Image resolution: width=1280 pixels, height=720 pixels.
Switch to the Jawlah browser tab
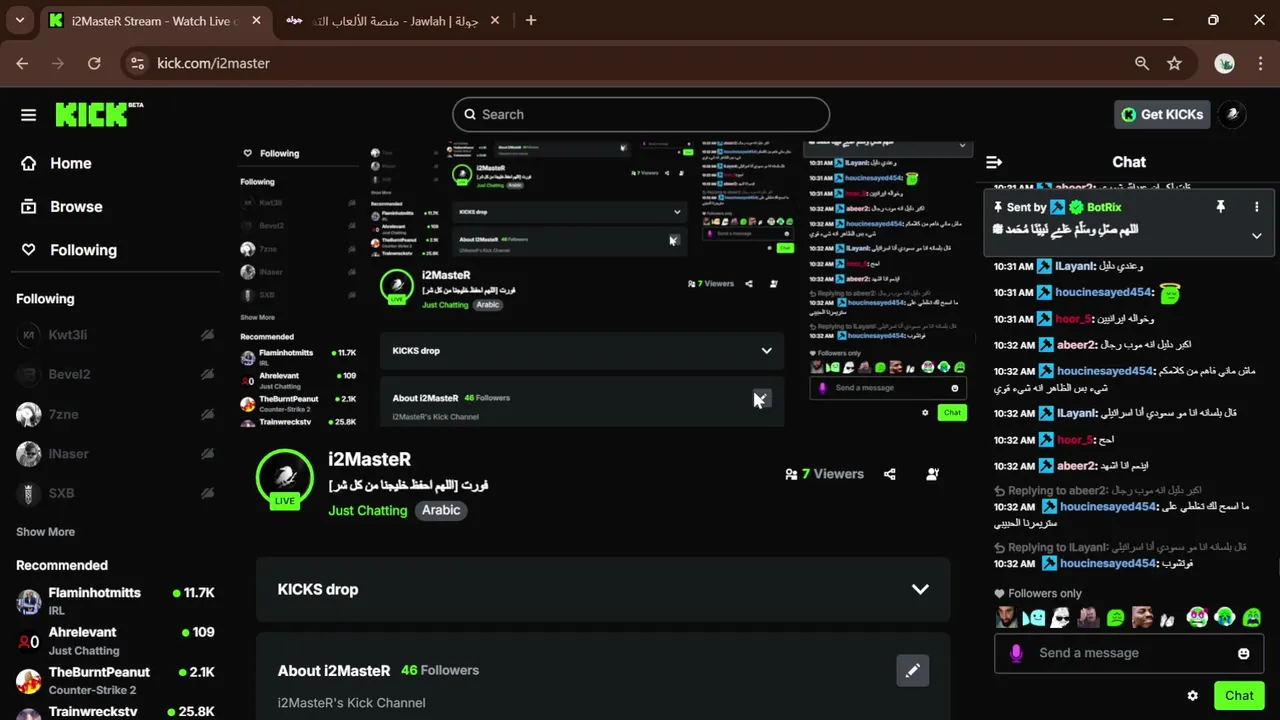pos(392,21)
